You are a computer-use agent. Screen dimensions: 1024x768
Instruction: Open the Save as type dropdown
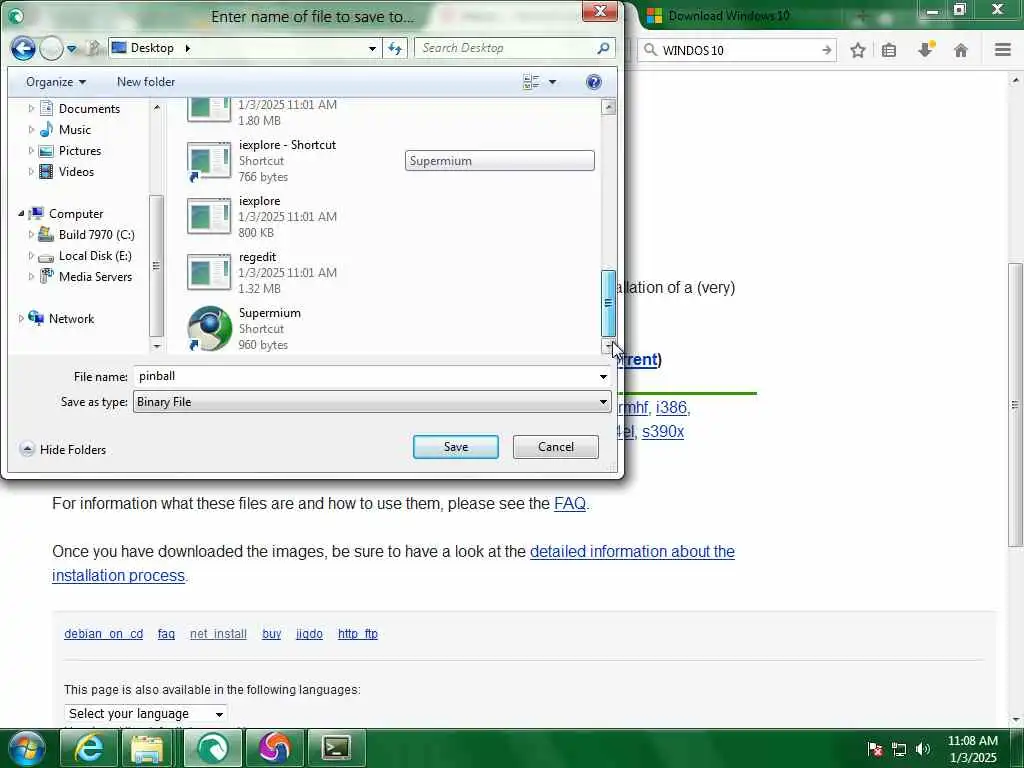(x=372, y=402)
